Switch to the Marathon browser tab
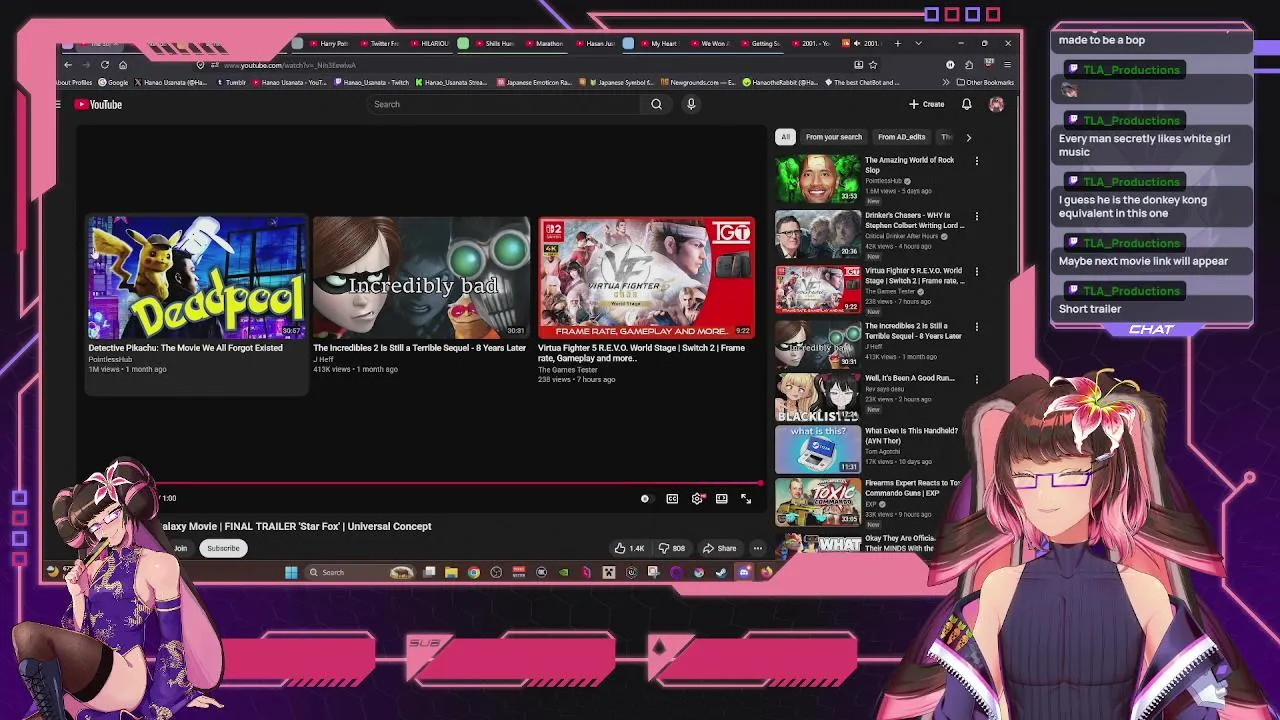1280x720 pixels. [x=545, y=43]
